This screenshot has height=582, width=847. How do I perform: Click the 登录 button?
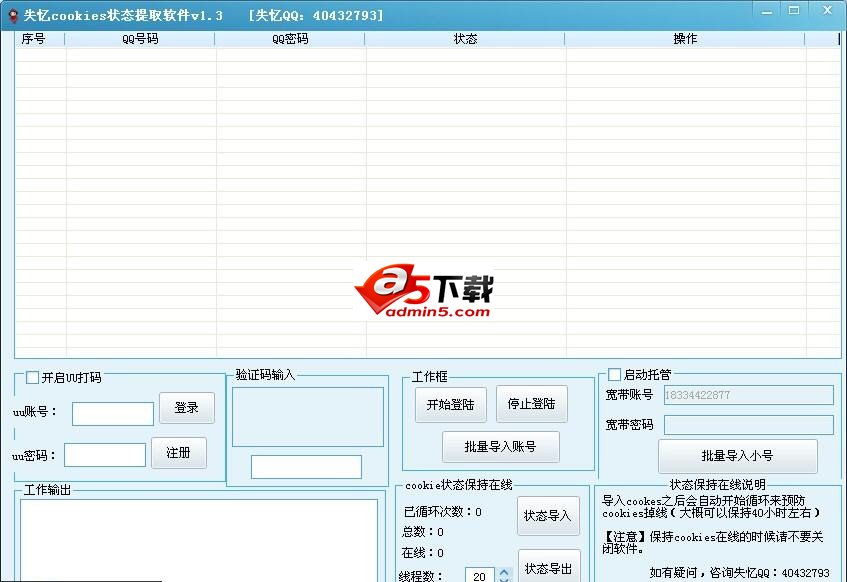[x=187, y=408]
